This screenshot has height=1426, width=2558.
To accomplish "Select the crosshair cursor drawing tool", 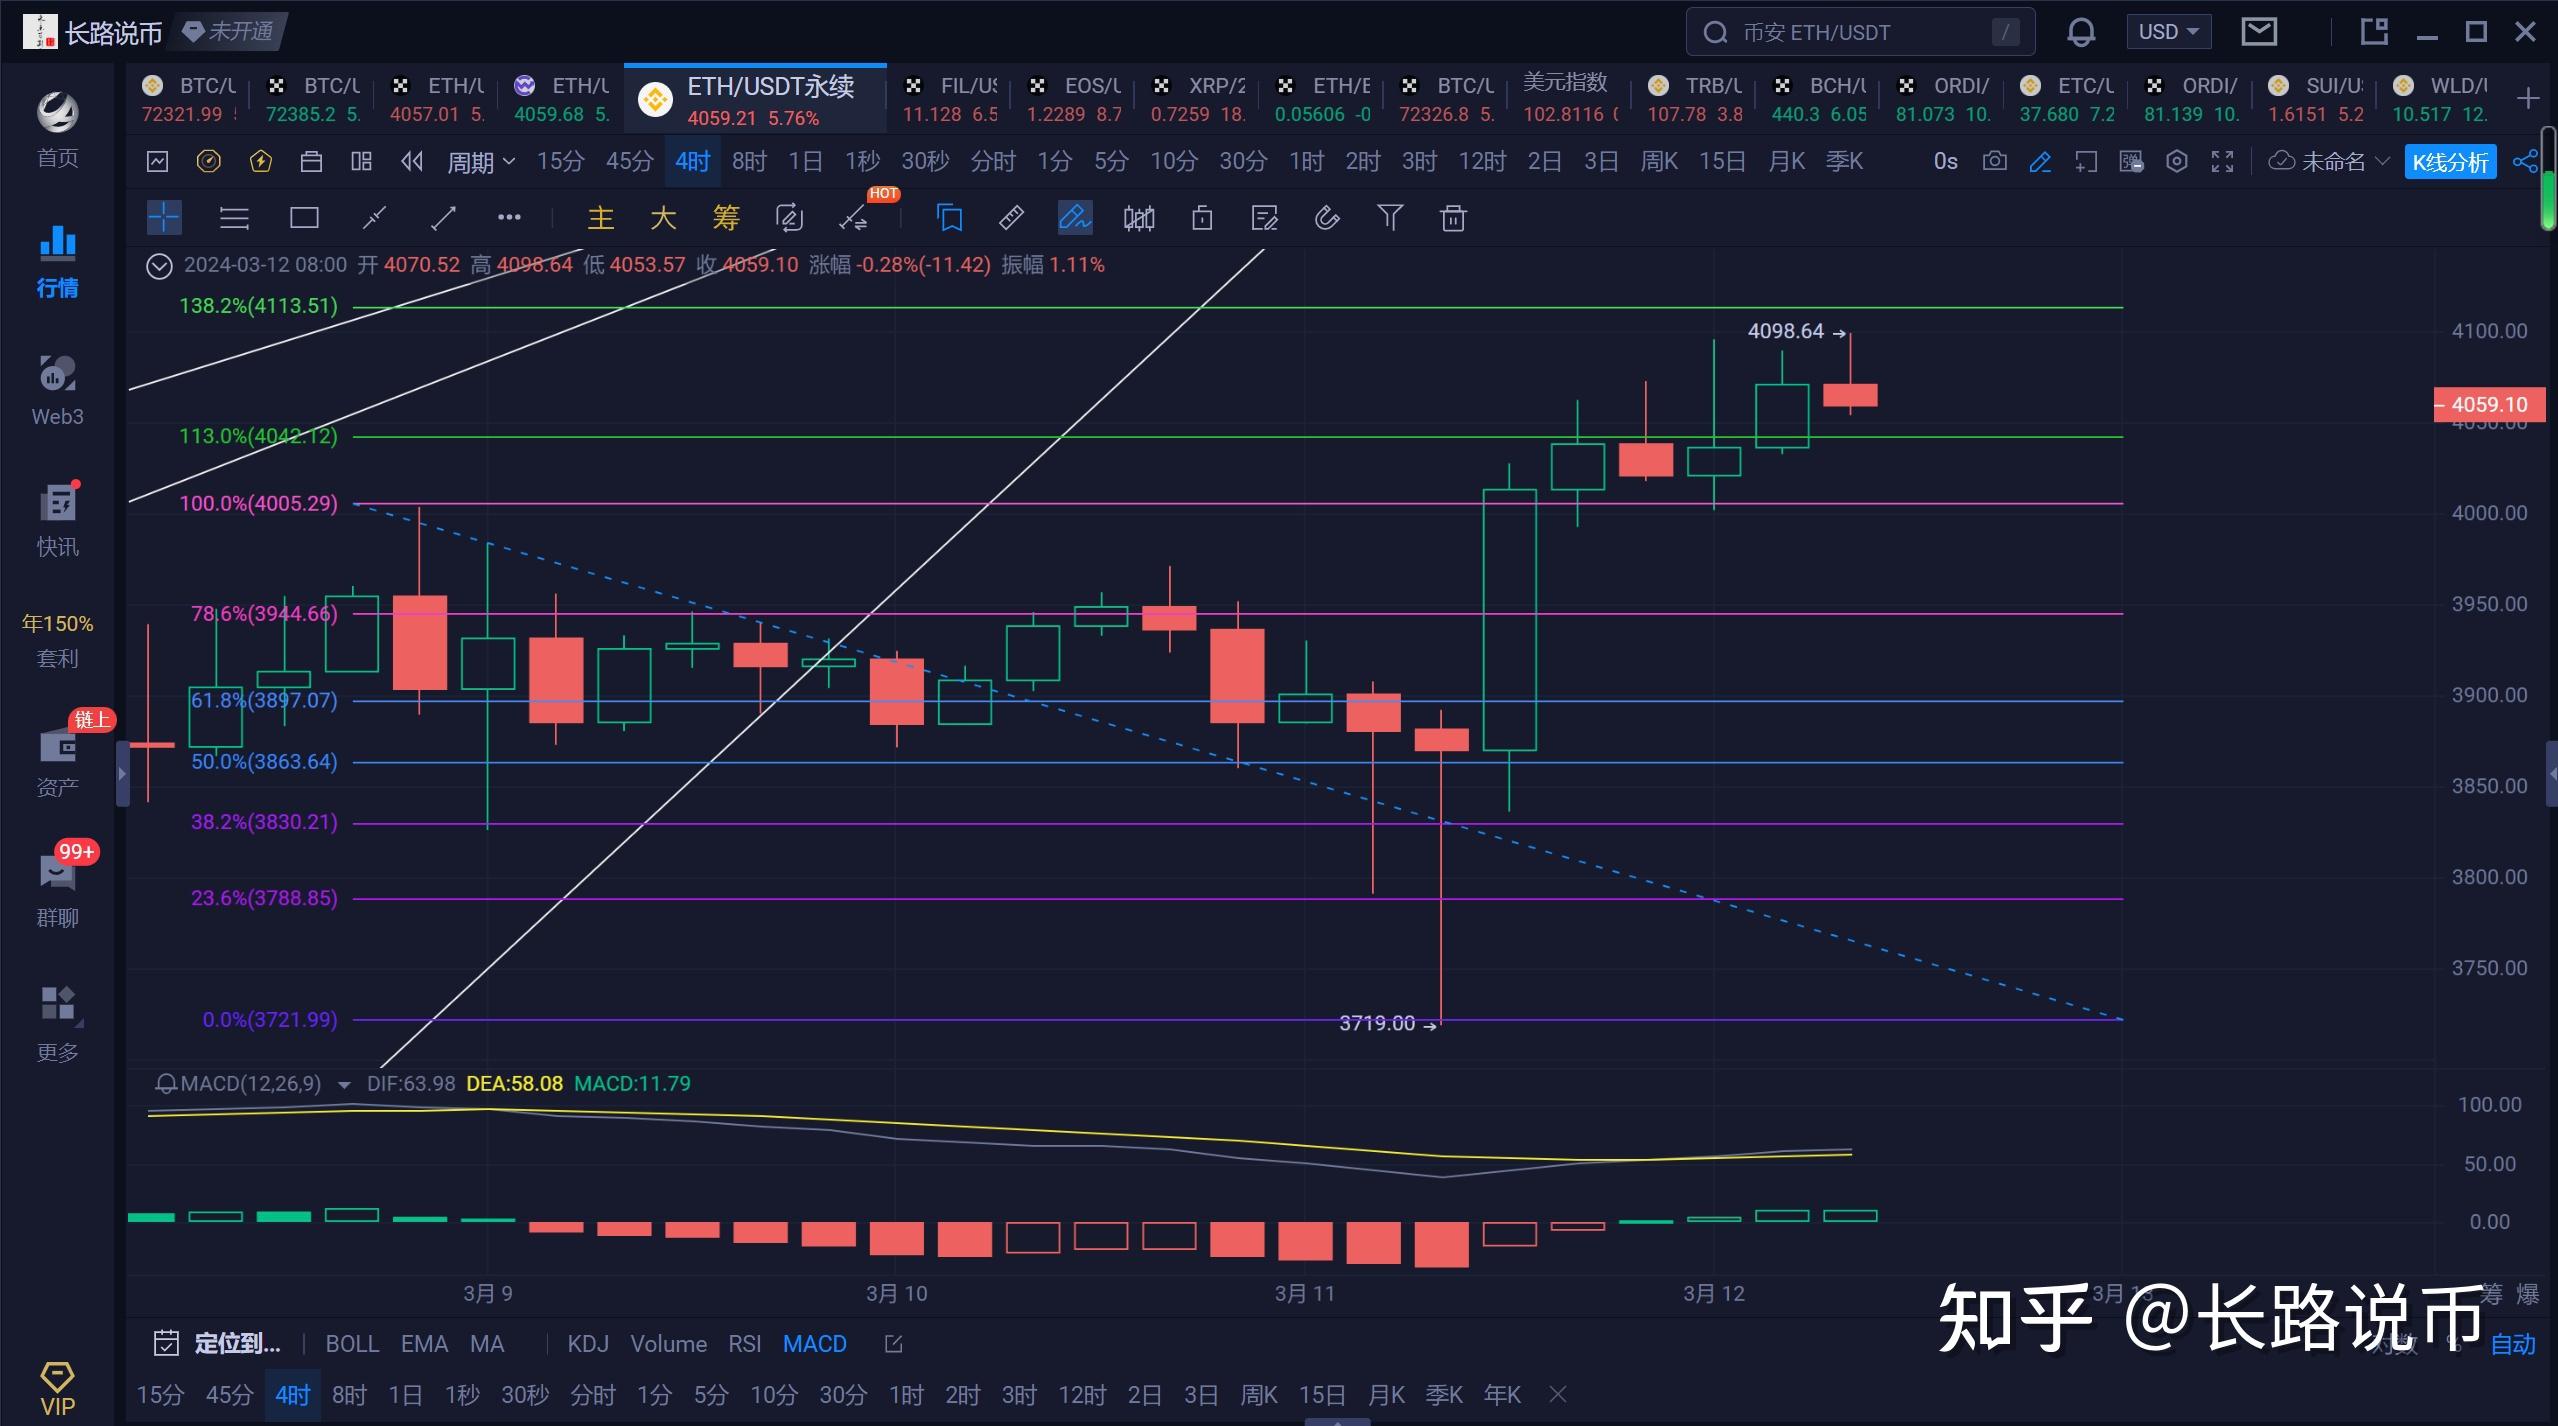I will 164,218.
